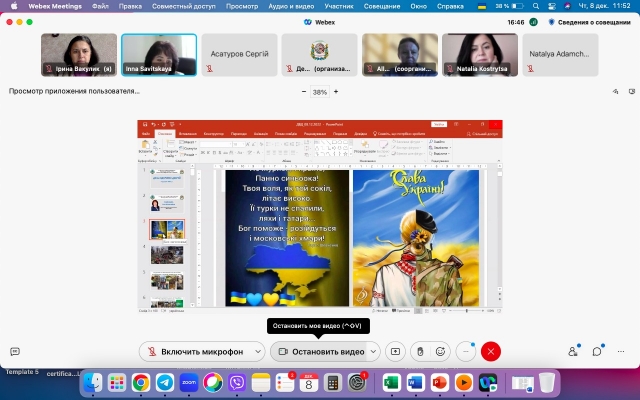Open video options dropdown arrow

pyautogui.click(x=373, y=352)
